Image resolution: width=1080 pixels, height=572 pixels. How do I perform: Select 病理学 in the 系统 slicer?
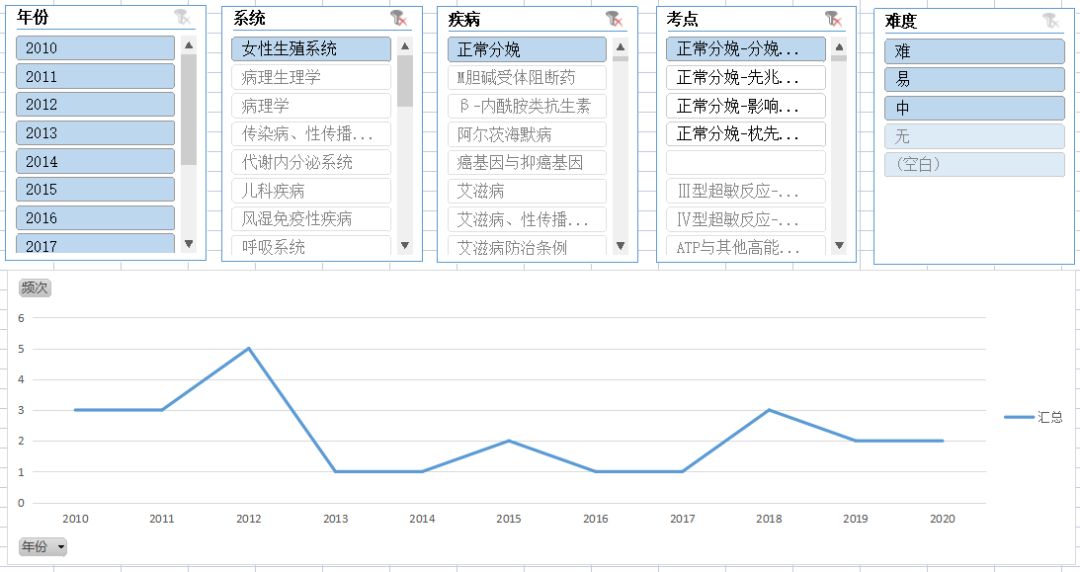coord(310,105)
